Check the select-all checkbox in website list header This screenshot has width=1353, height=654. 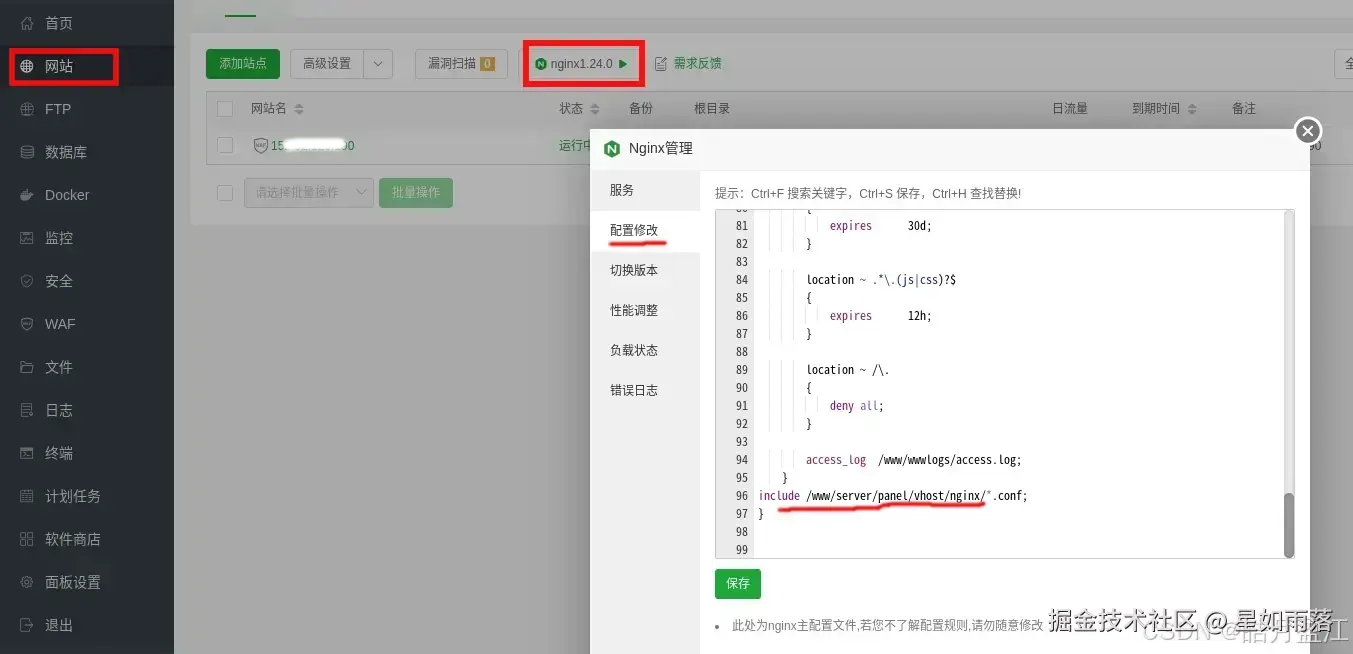click(224, 108)
